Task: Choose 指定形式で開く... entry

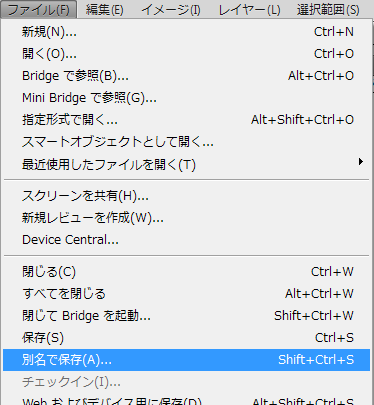Action: [187, 120]
